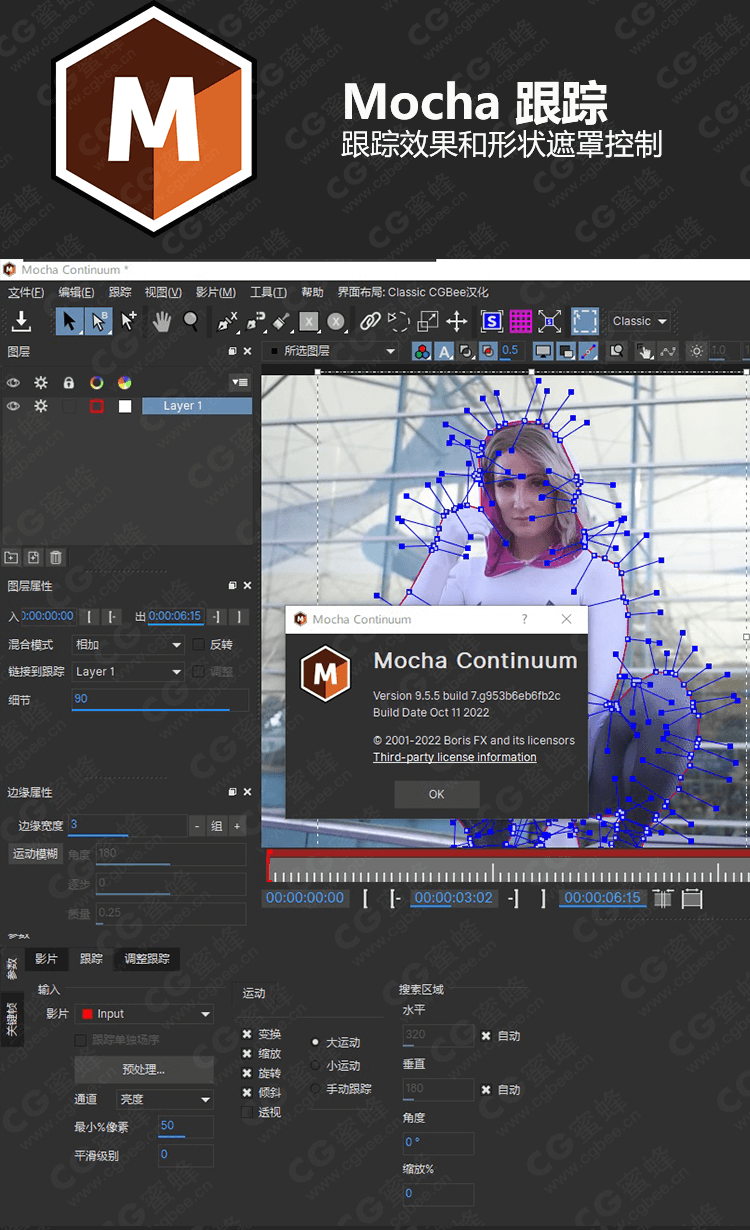Click the plus edge width button

(x=238, y=826)
